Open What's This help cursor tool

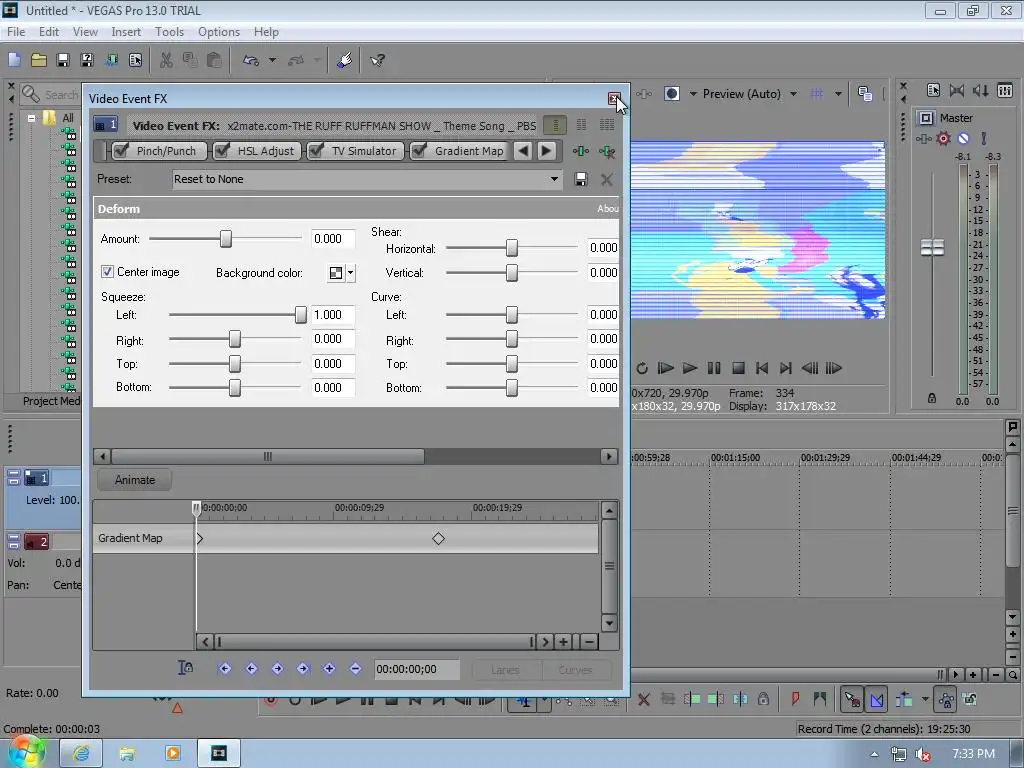coord(377,60)
